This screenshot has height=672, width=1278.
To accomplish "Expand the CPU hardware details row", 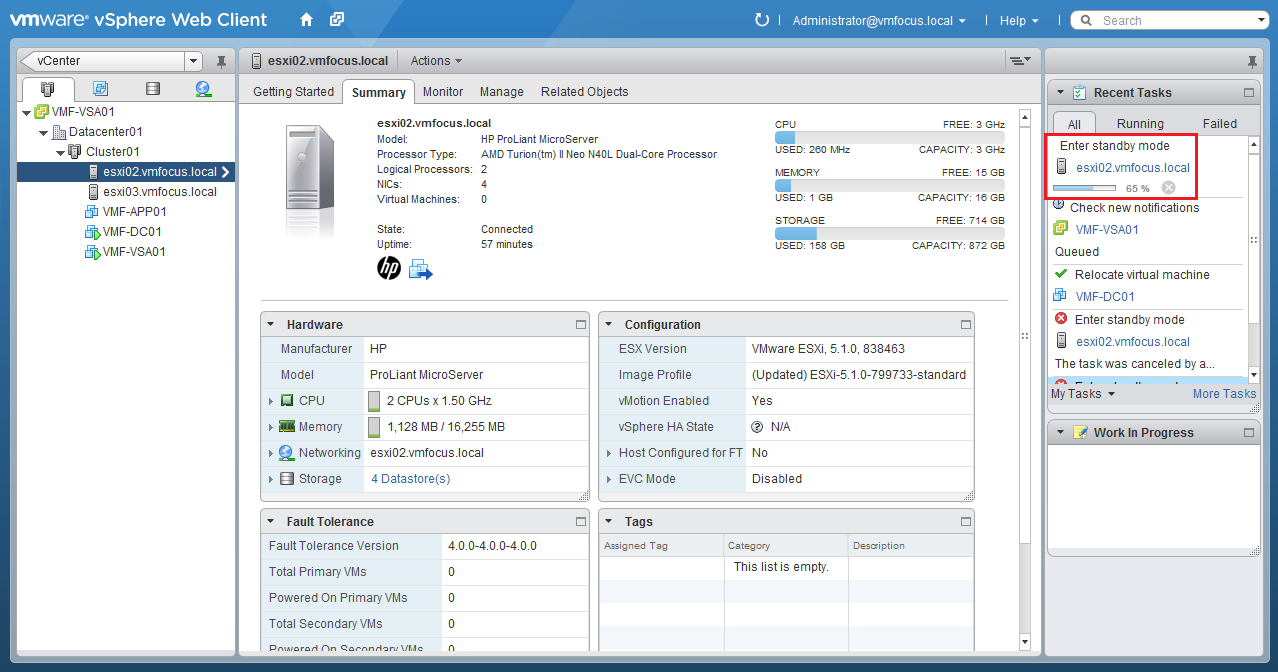I will coord(271,401).
